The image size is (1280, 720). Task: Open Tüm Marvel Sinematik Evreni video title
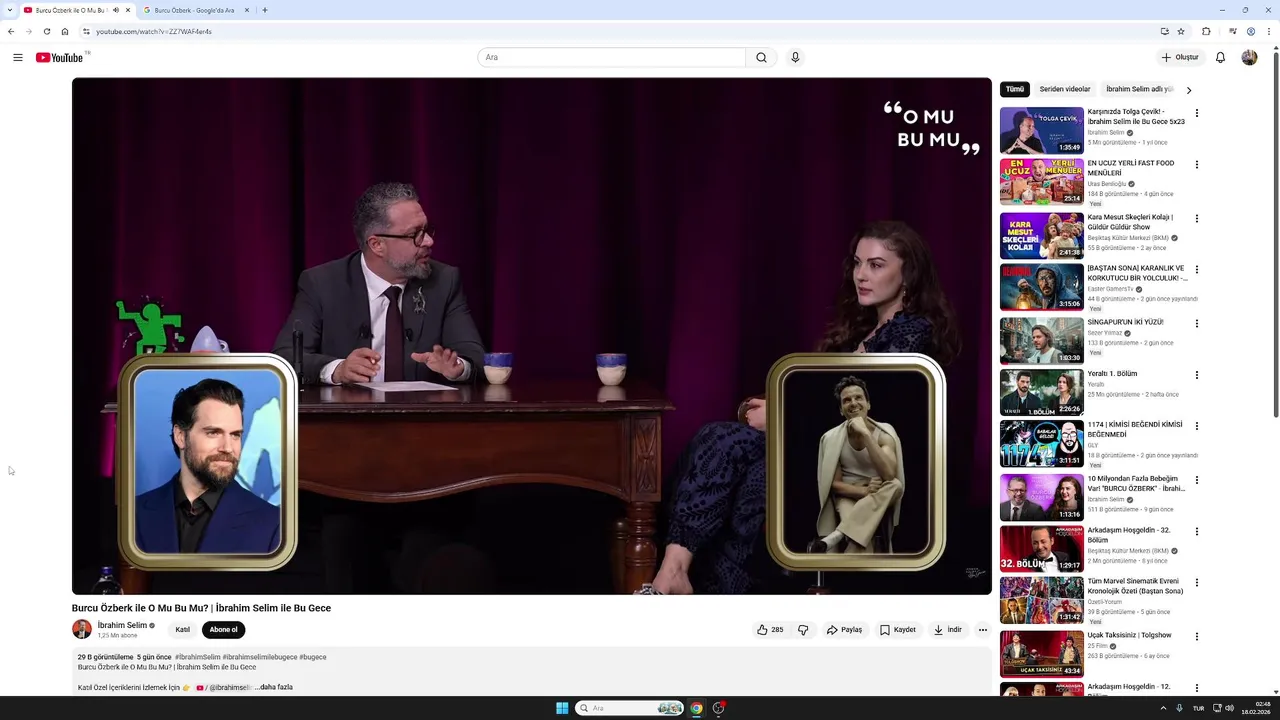(x=1135, y=586)
